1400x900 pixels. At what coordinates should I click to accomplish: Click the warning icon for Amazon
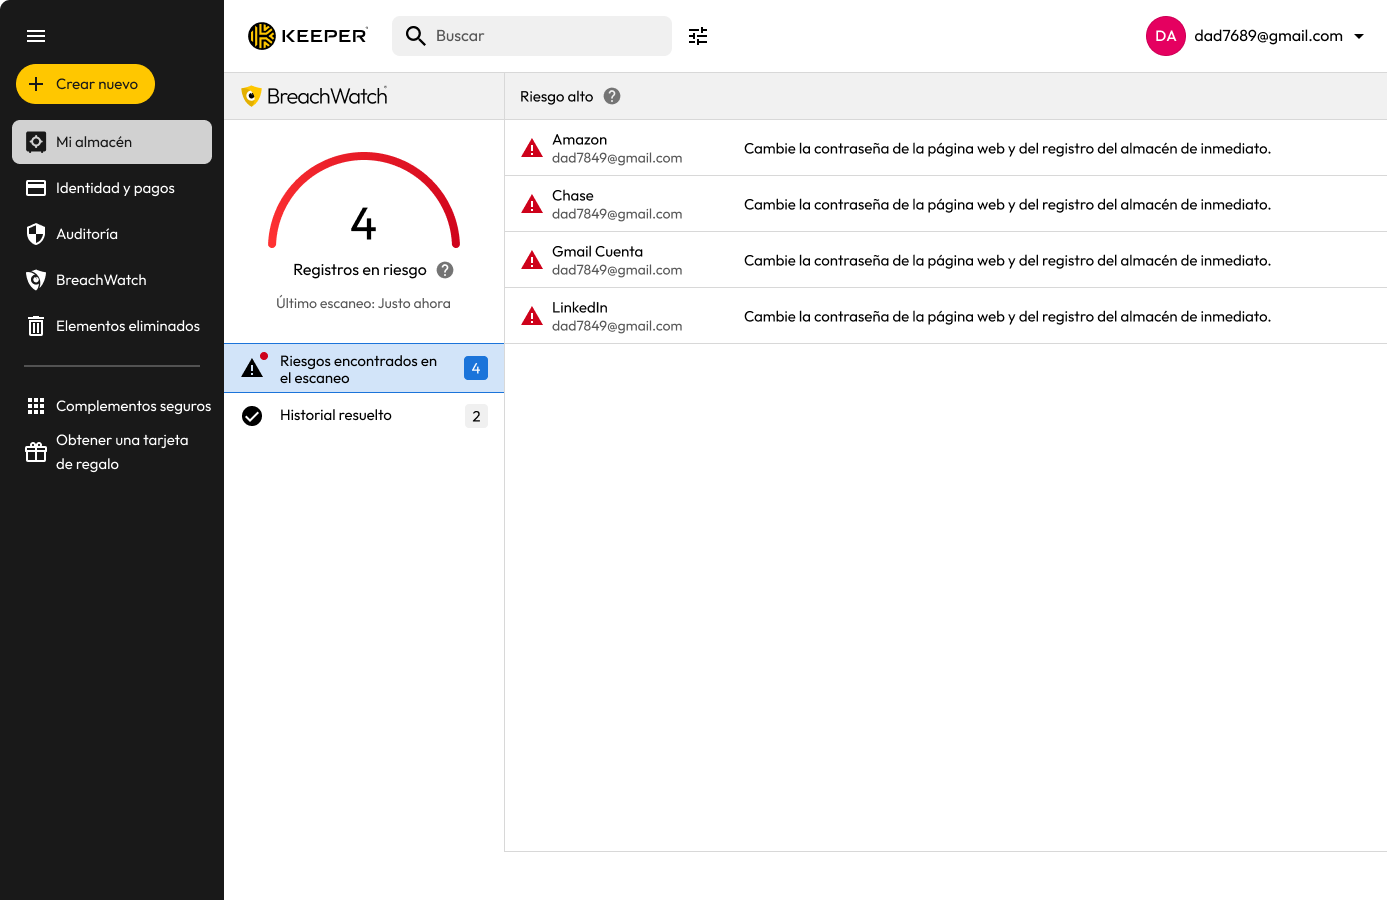coord(532,149)
